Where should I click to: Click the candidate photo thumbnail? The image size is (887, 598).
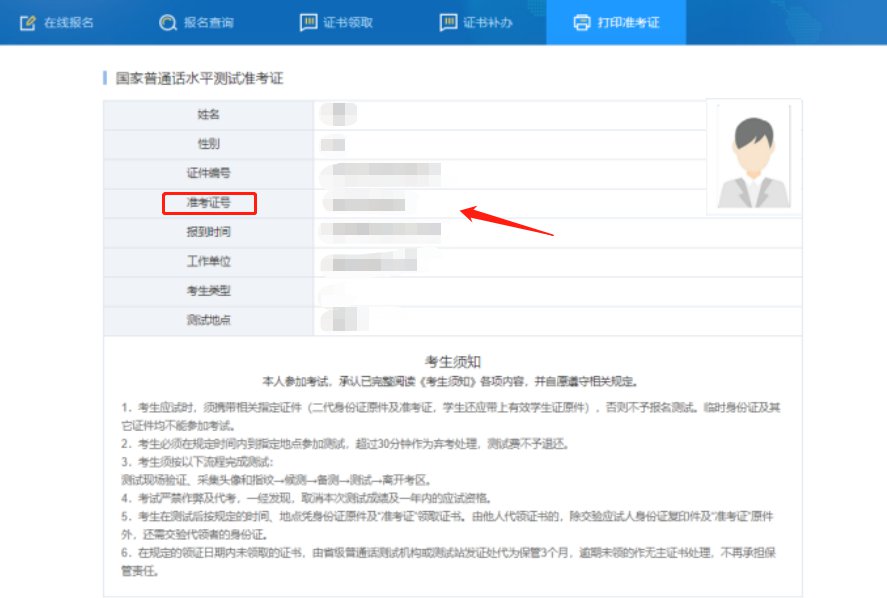coord(755,156)
